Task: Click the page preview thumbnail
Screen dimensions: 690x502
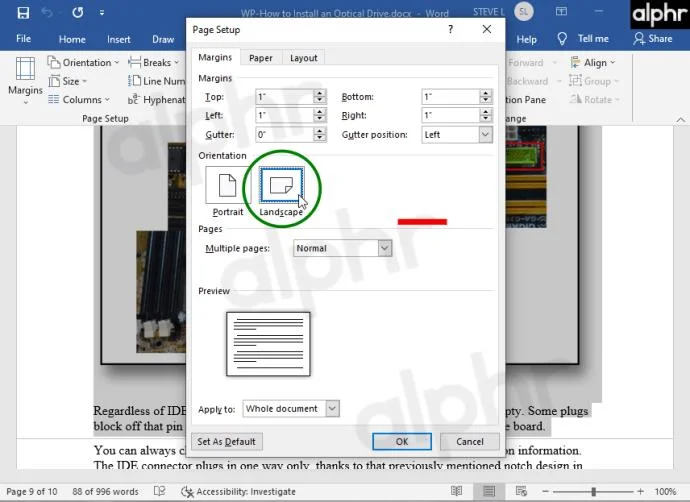Action: pyautogui.click(x=268, y=344)
